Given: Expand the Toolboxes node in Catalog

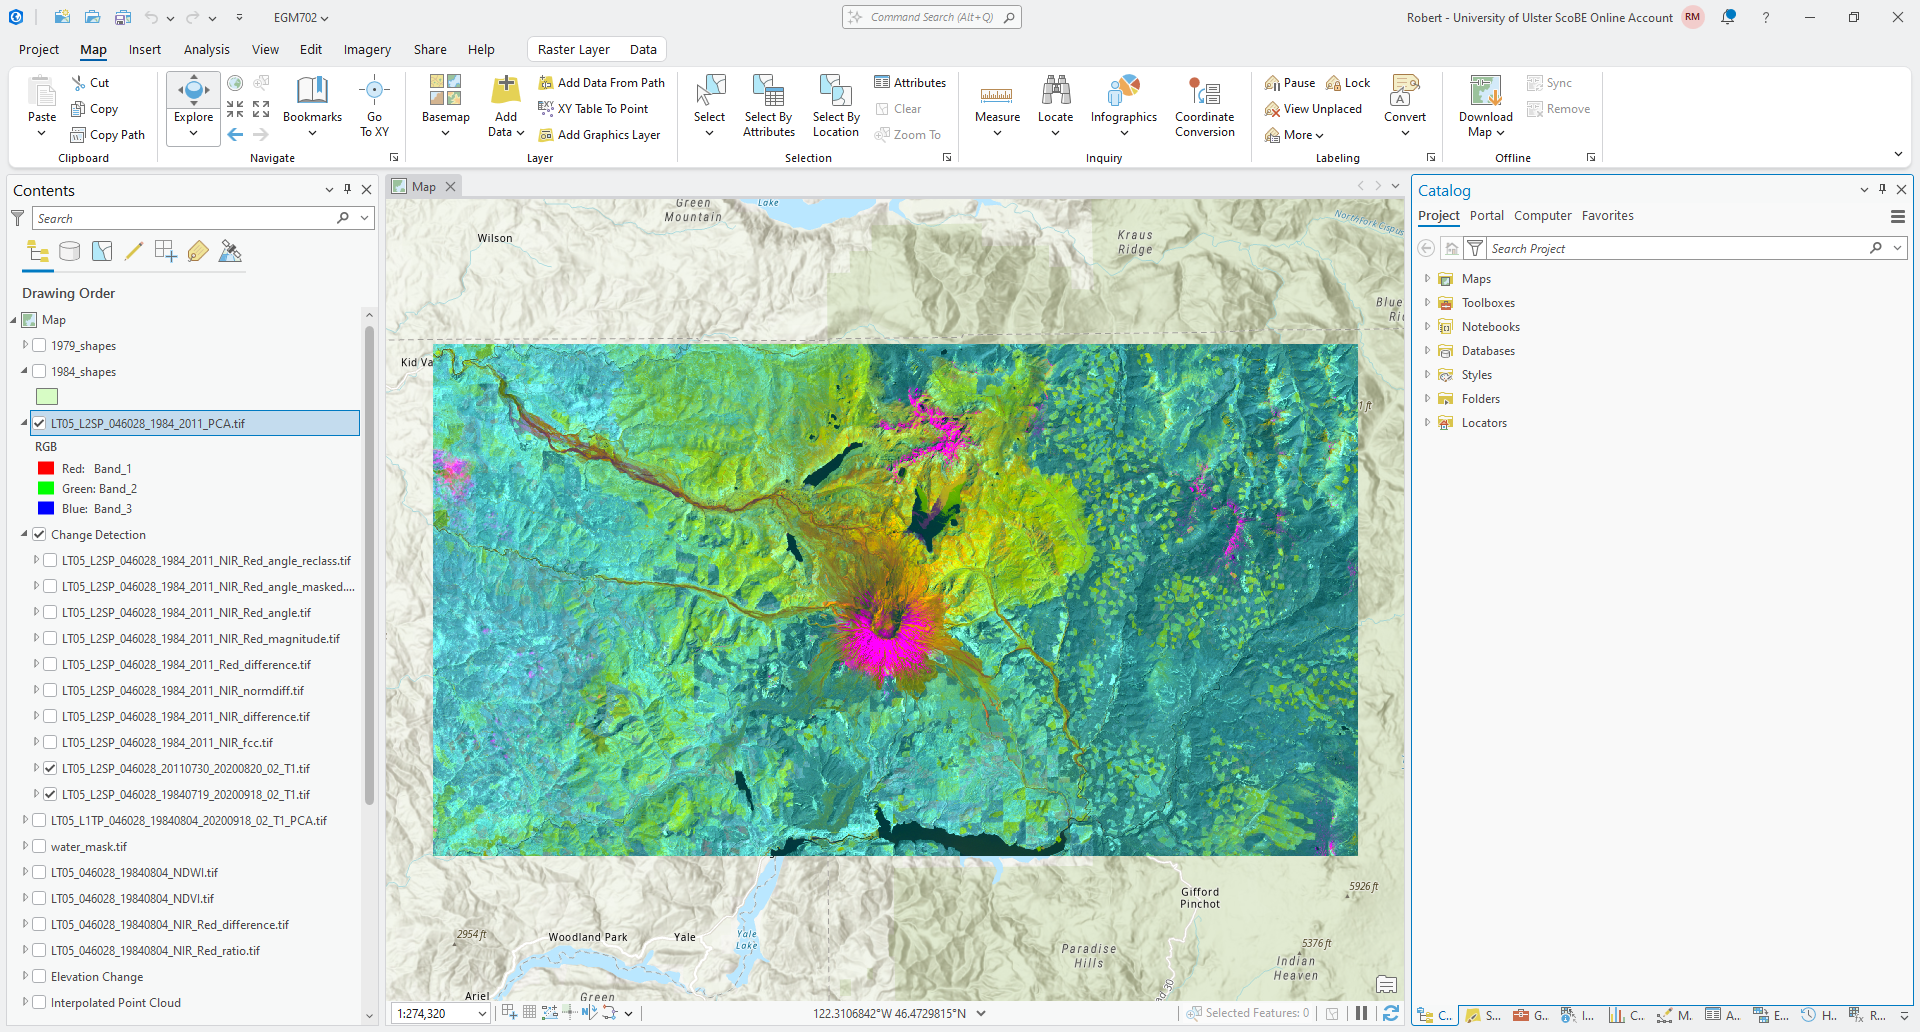Looking at the screenshot, I should pyautogui.click(x=1427, y=303).
